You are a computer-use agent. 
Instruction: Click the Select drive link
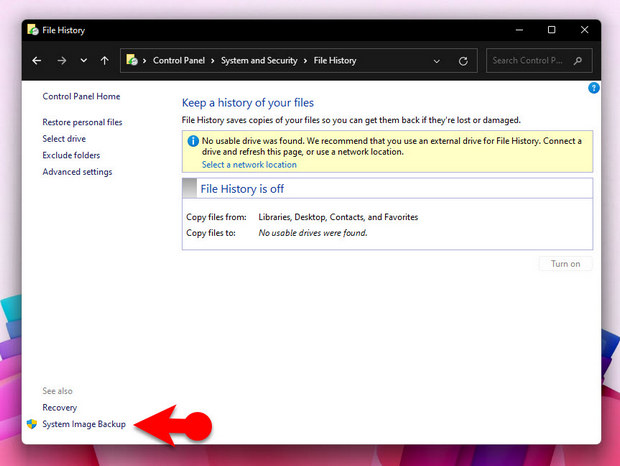point(64,139)
